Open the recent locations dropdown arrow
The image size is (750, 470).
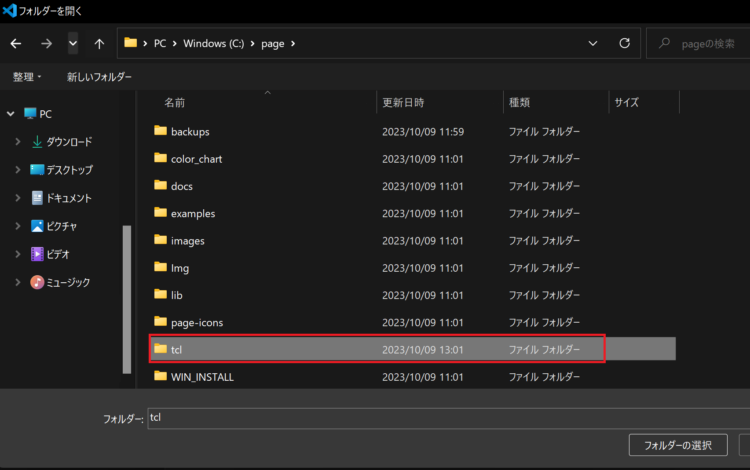pos(73,44)
